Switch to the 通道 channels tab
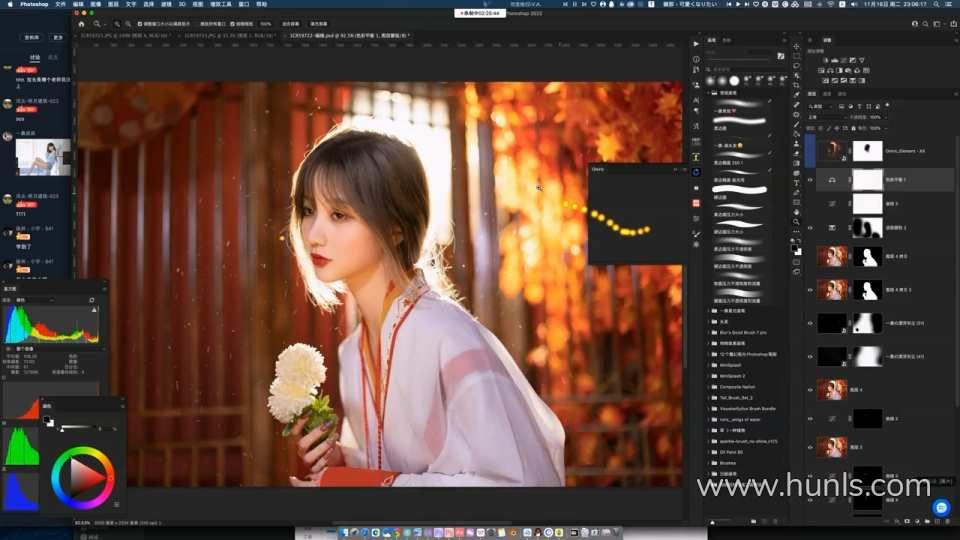The width and height of the screenshot is (960, 540). [x=827, y=94]
